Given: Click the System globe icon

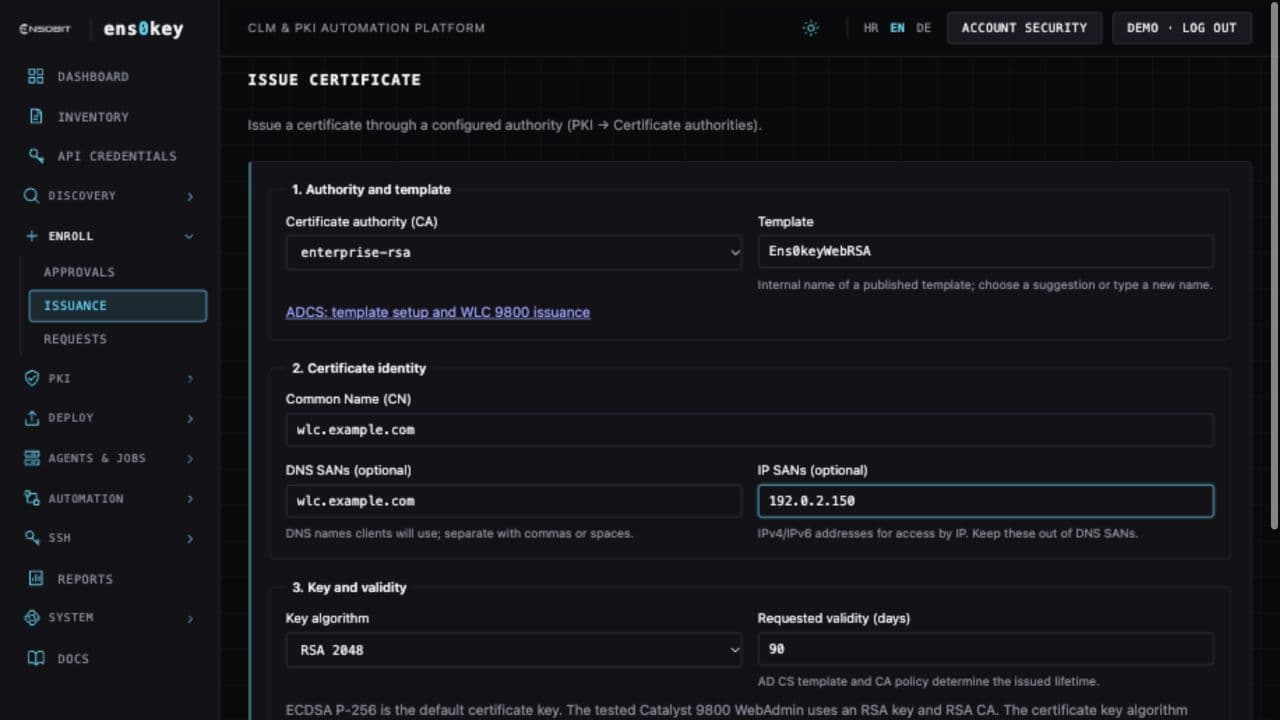Looking at the screenshot, I should (31, 618).
